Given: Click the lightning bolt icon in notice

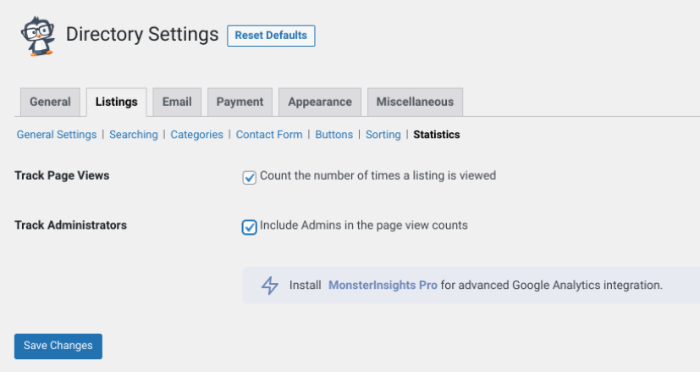Looking at the screenshot, I should tap(270, 285).
